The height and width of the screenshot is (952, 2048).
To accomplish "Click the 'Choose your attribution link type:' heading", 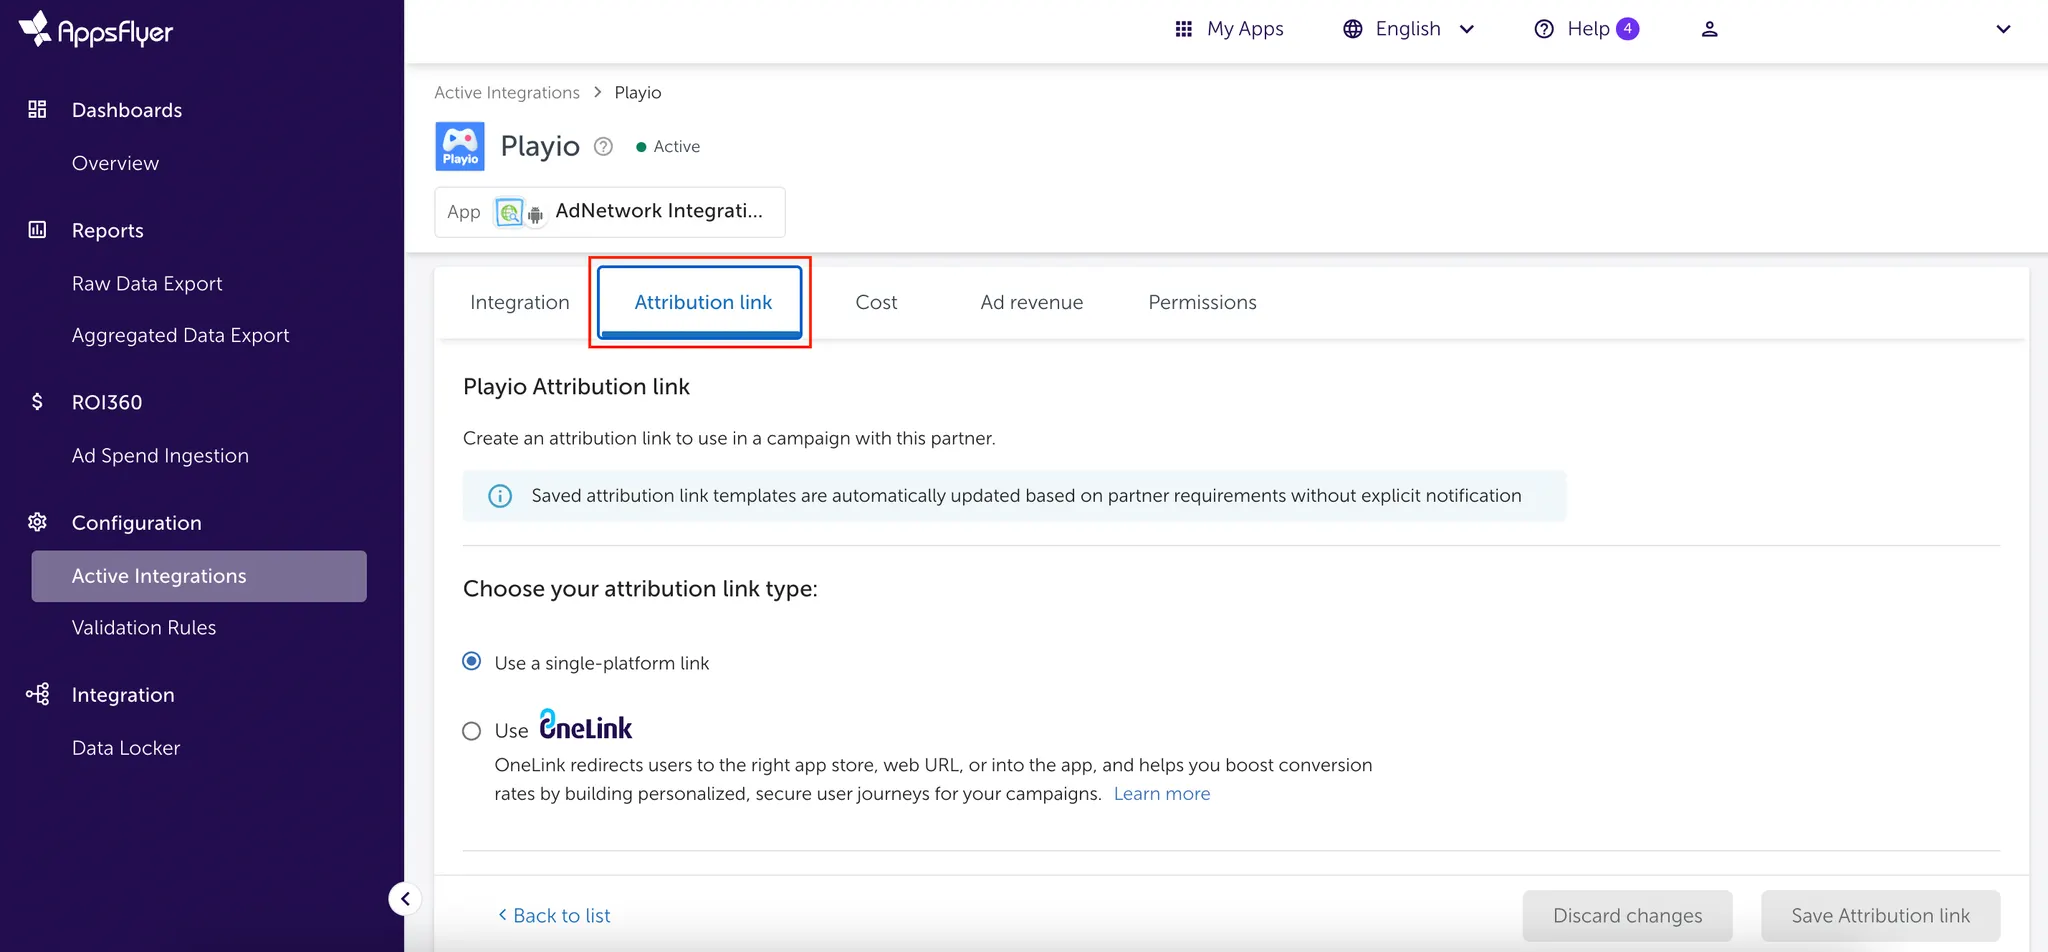I will tap(640, 588).
